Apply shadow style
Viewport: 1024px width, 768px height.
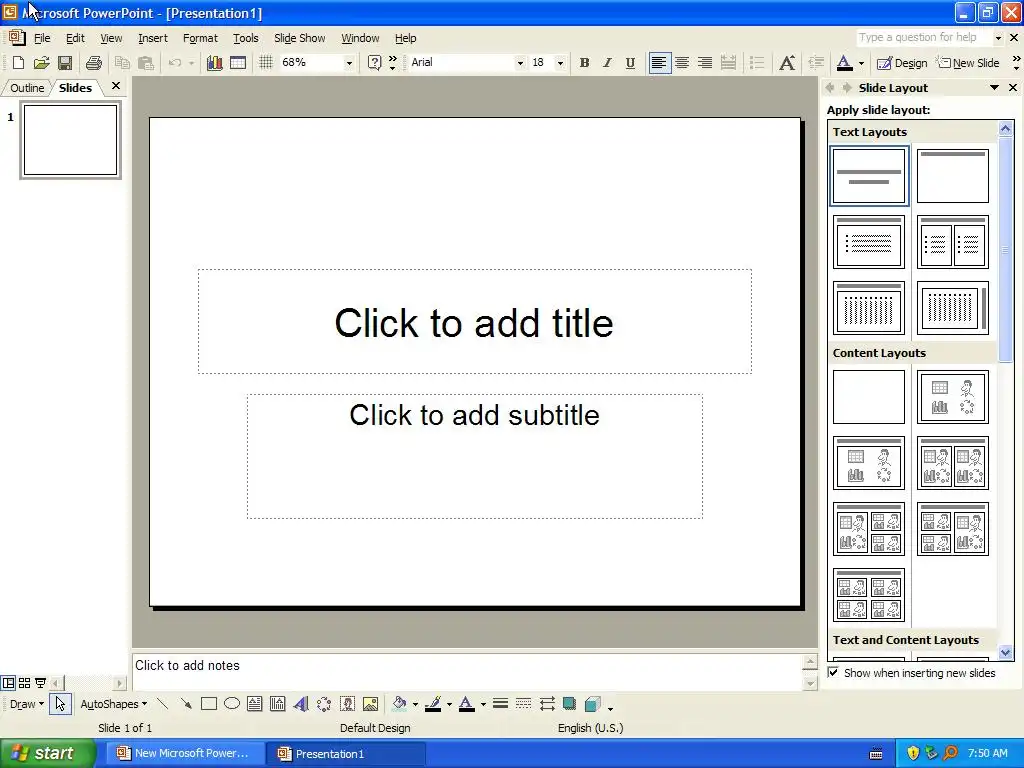[569, 704]
